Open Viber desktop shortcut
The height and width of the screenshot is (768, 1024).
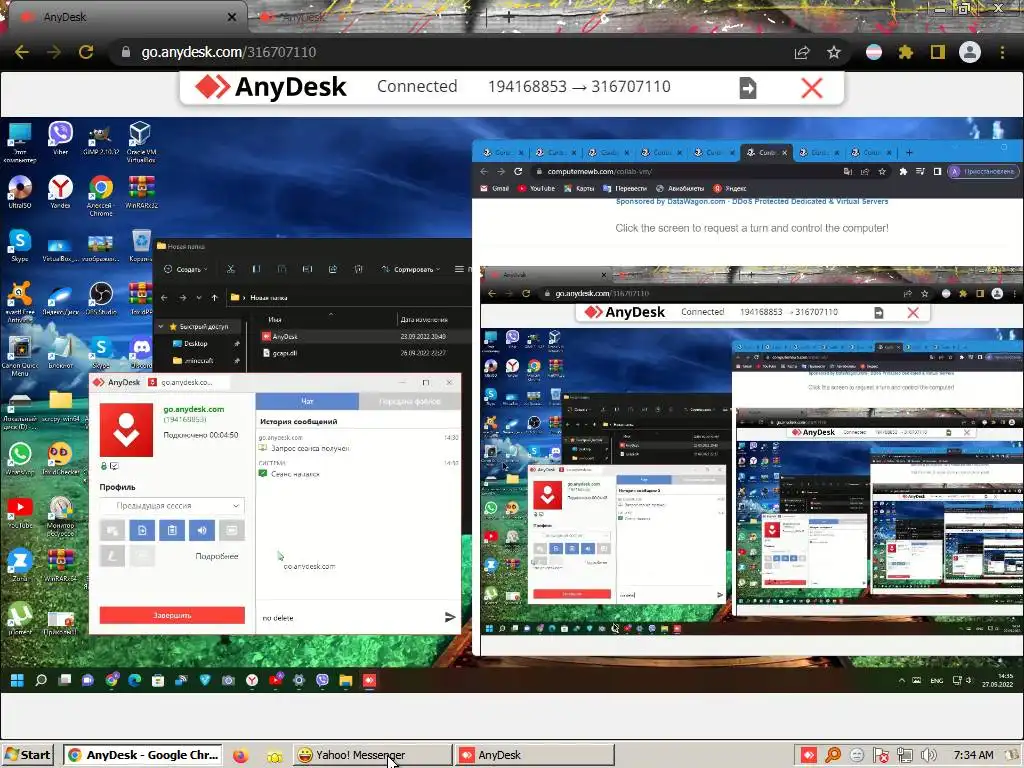[60, 138]
